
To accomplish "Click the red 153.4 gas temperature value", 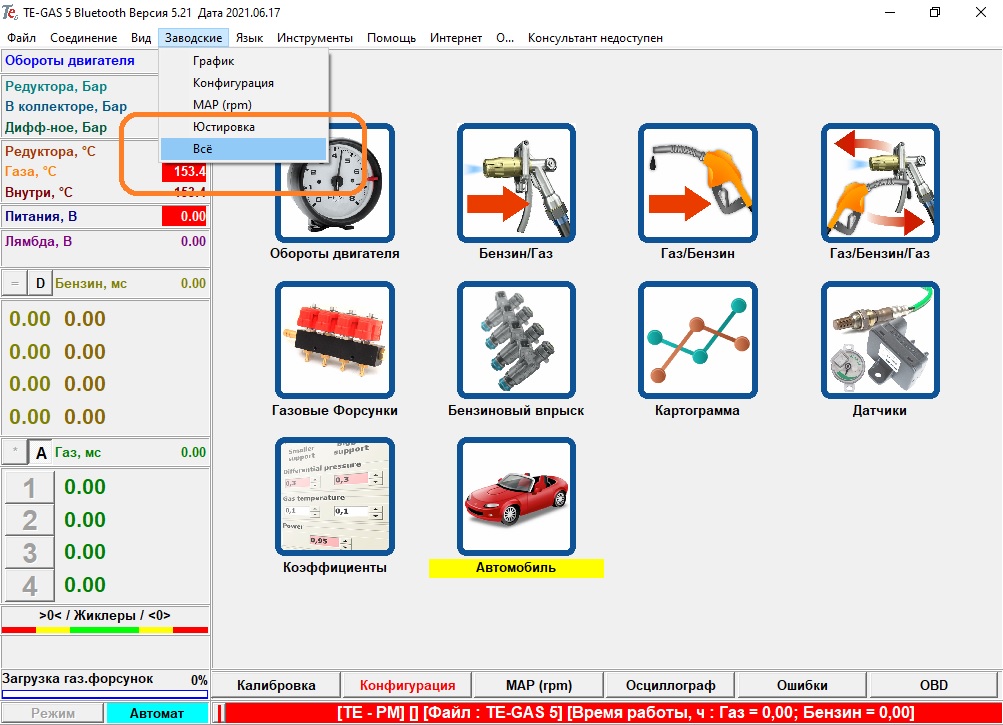I will pyautogui.click(x=184, y=171).
